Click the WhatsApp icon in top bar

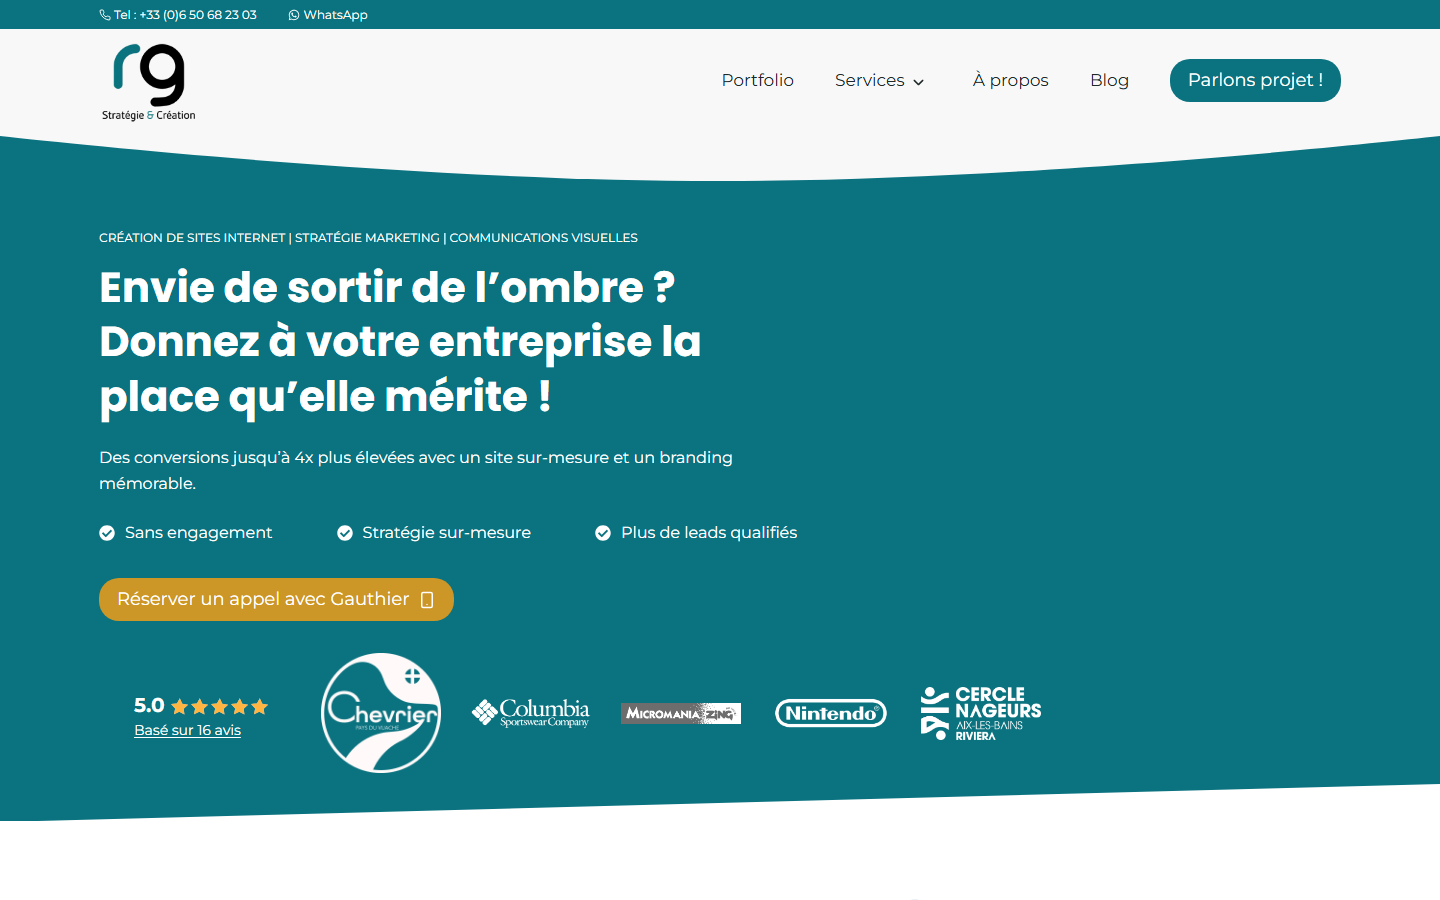point(294,15)
